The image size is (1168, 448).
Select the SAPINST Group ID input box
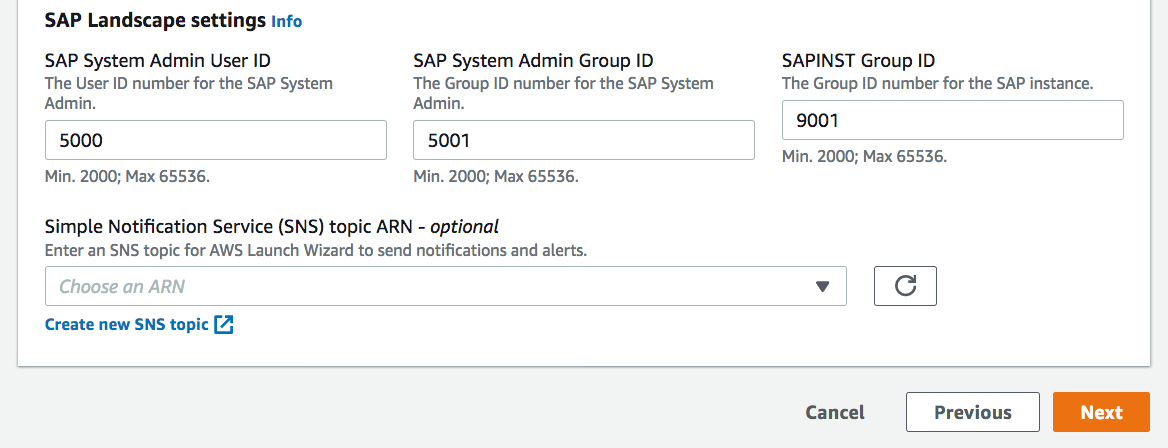[x=952, y=120]
